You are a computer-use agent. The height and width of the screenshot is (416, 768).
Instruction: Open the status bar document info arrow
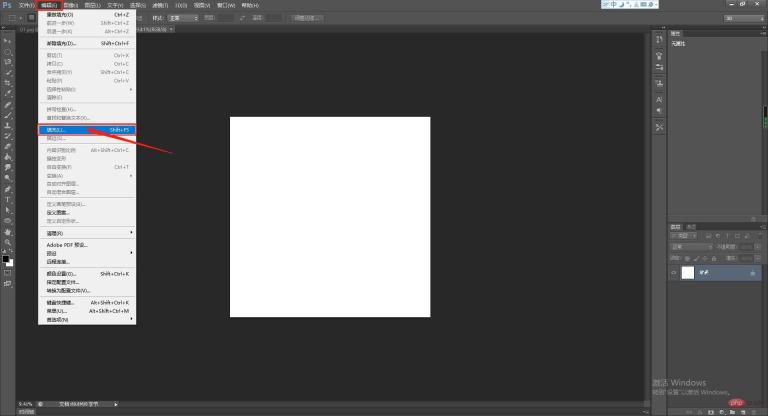[x=116, y=404]
